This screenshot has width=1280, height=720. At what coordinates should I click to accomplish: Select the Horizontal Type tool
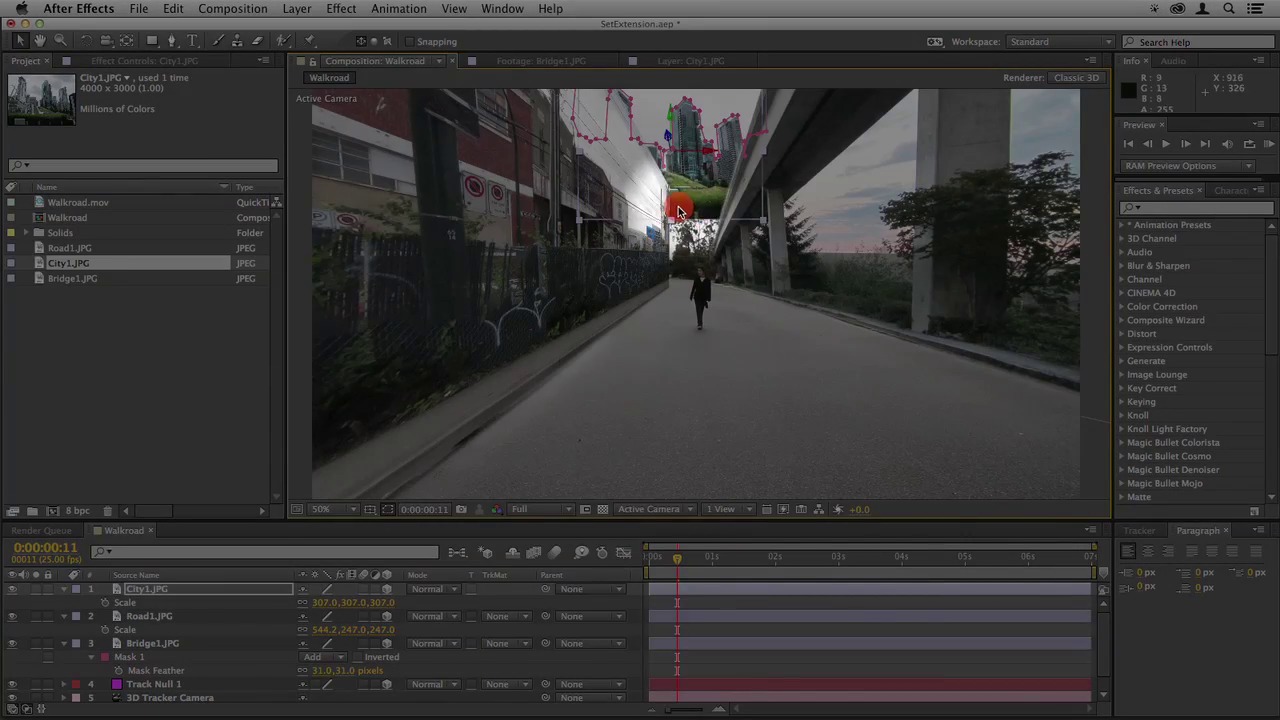[192, 41]
